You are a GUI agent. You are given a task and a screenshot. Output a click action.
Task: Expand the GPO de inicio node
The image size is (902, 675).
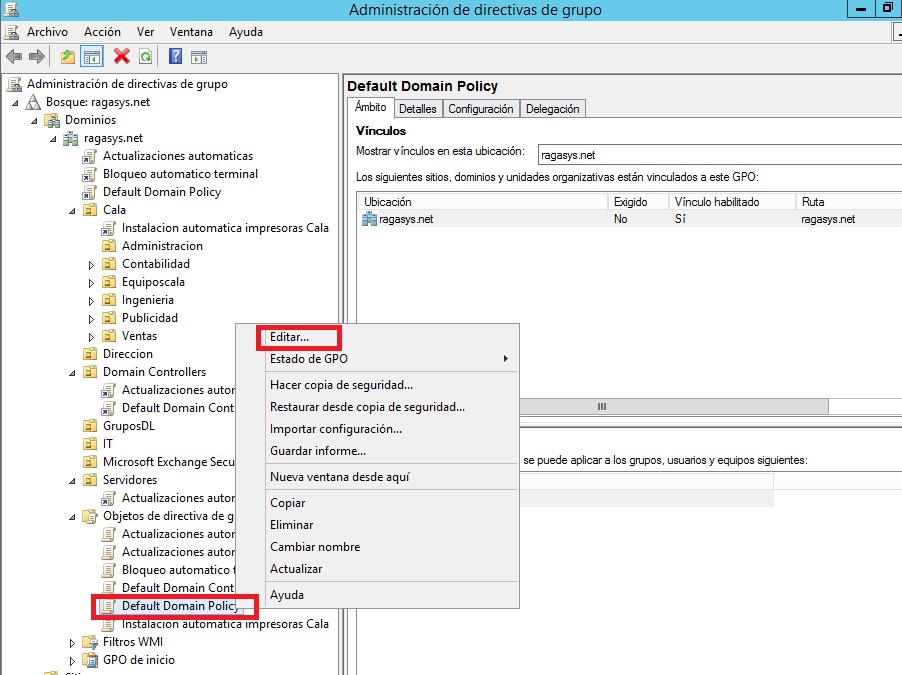pyautogui.click(x=72, y=661)
